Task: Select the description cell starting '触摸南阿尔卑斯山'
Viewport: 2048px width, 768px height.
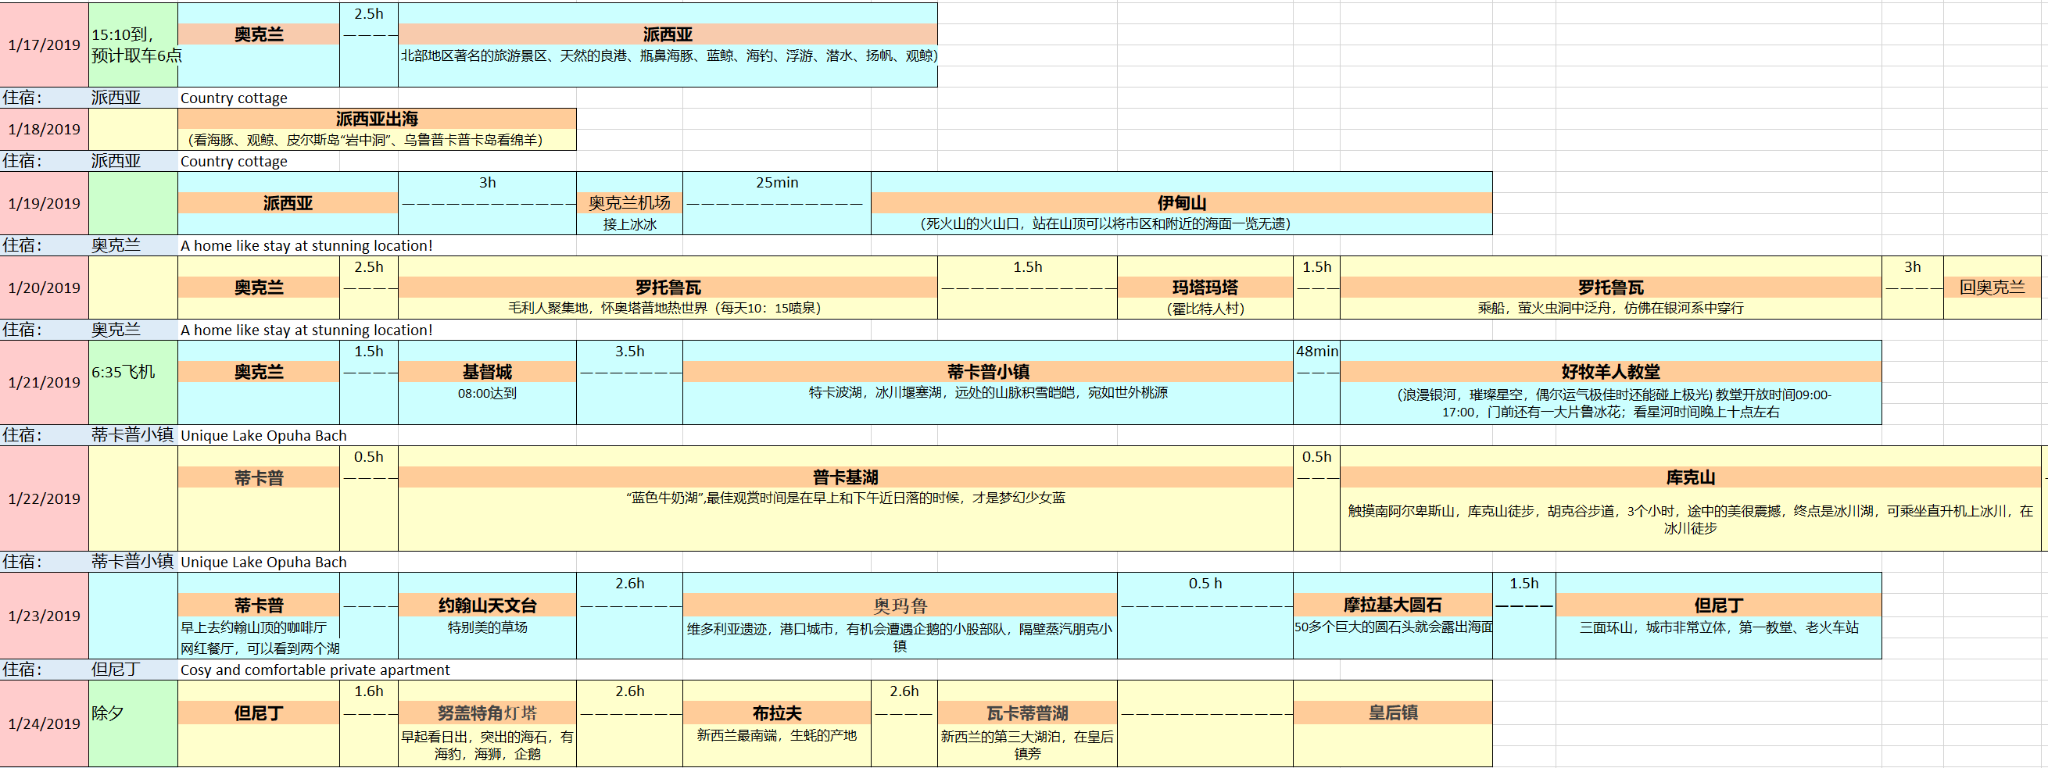Action: [x=1690, y=519]
